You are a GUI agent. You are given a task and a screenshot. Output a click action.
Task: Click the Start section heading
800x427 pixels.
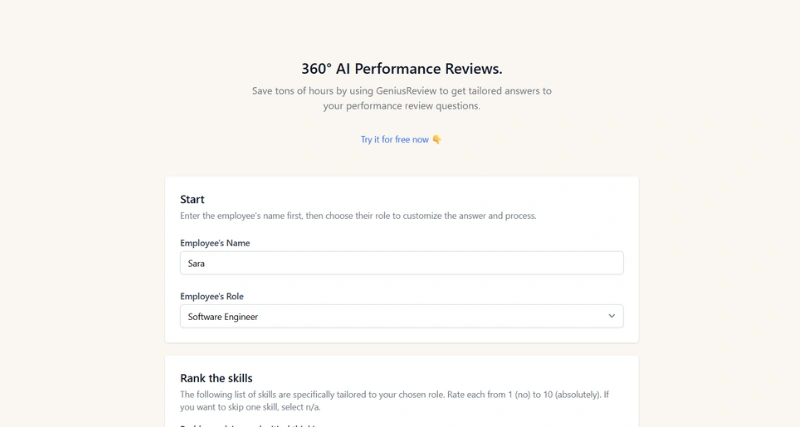[192, 199]
